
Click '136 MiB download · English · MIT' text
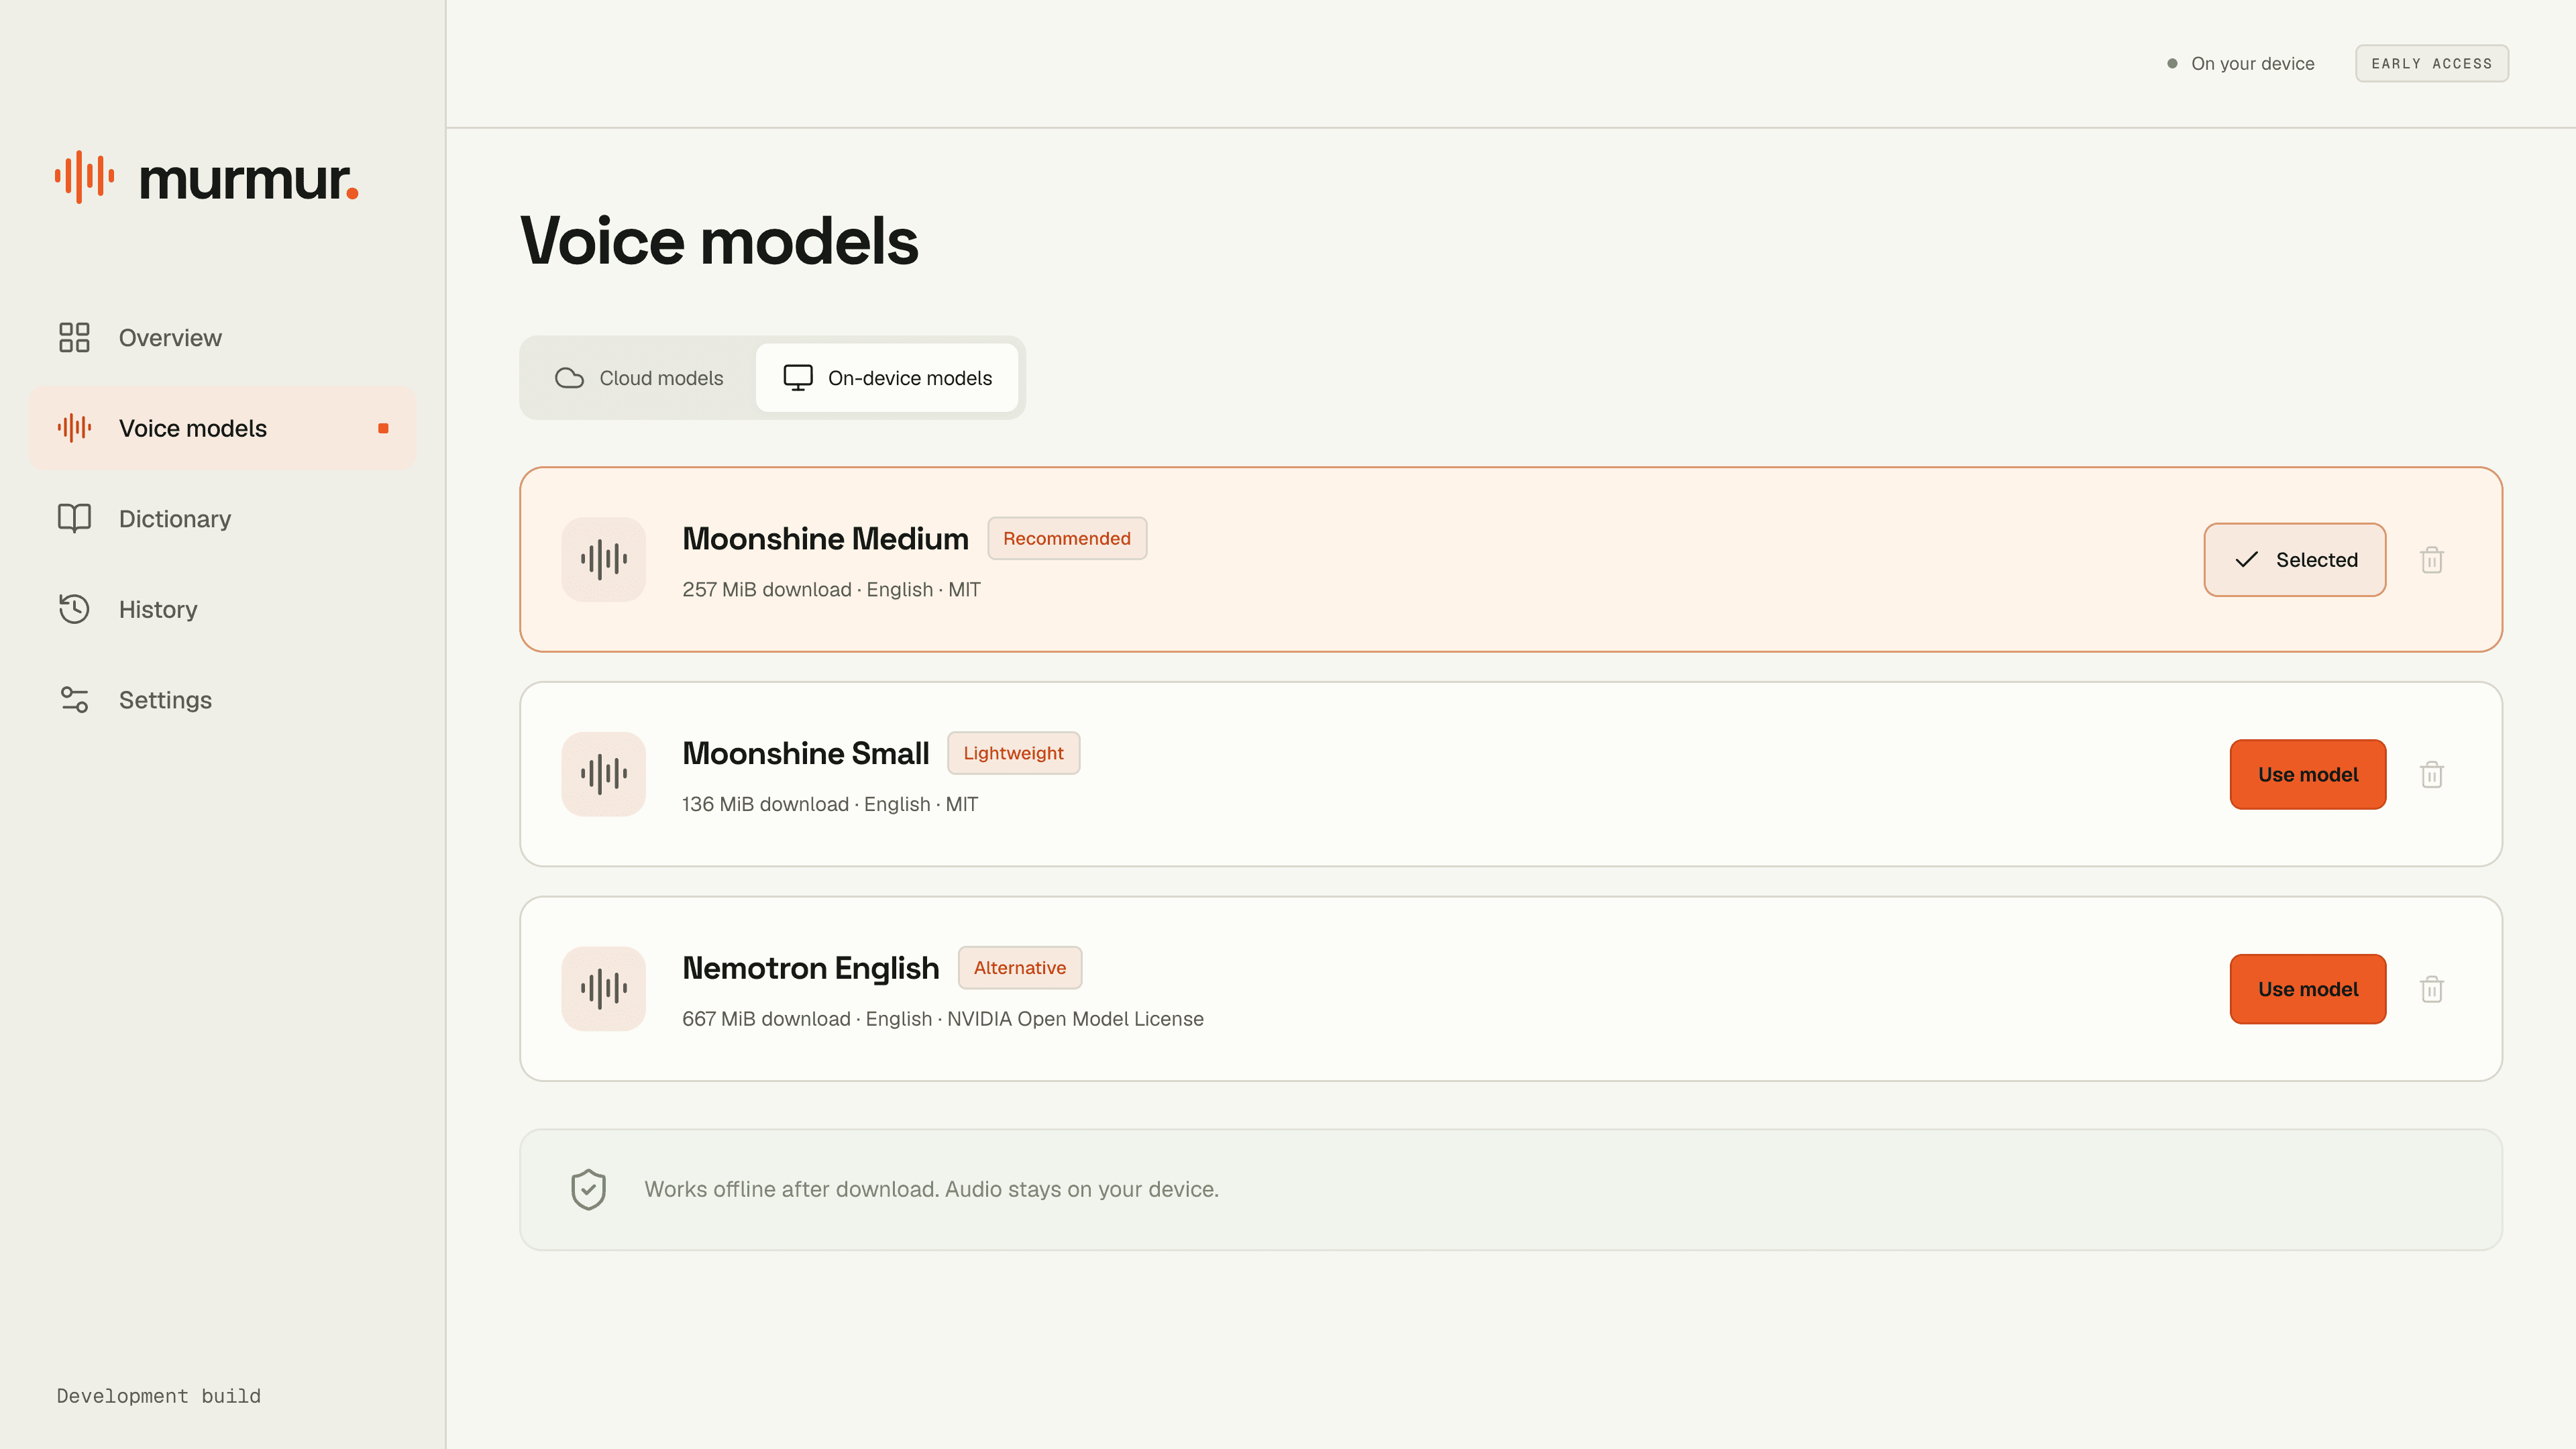pos(830,804)
